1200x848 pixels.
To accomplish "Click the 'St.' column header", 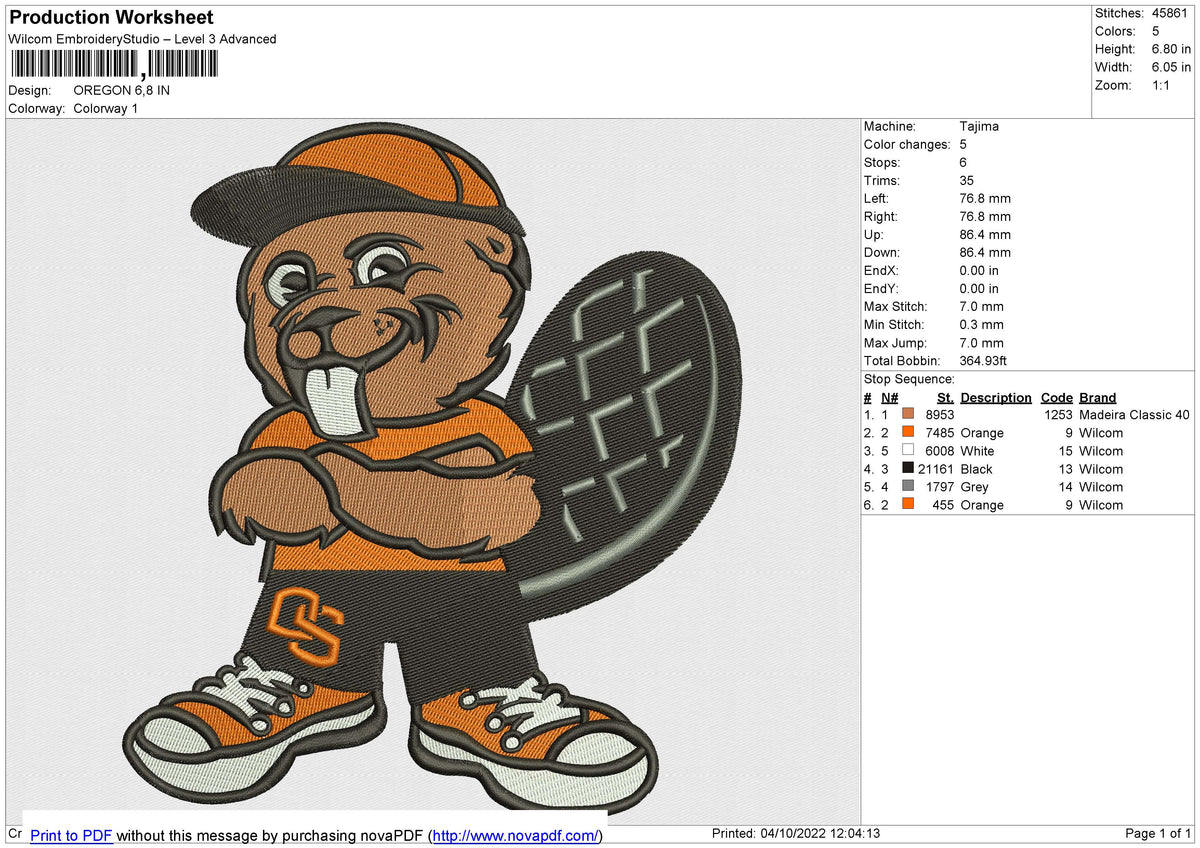I will coord(945,397).
